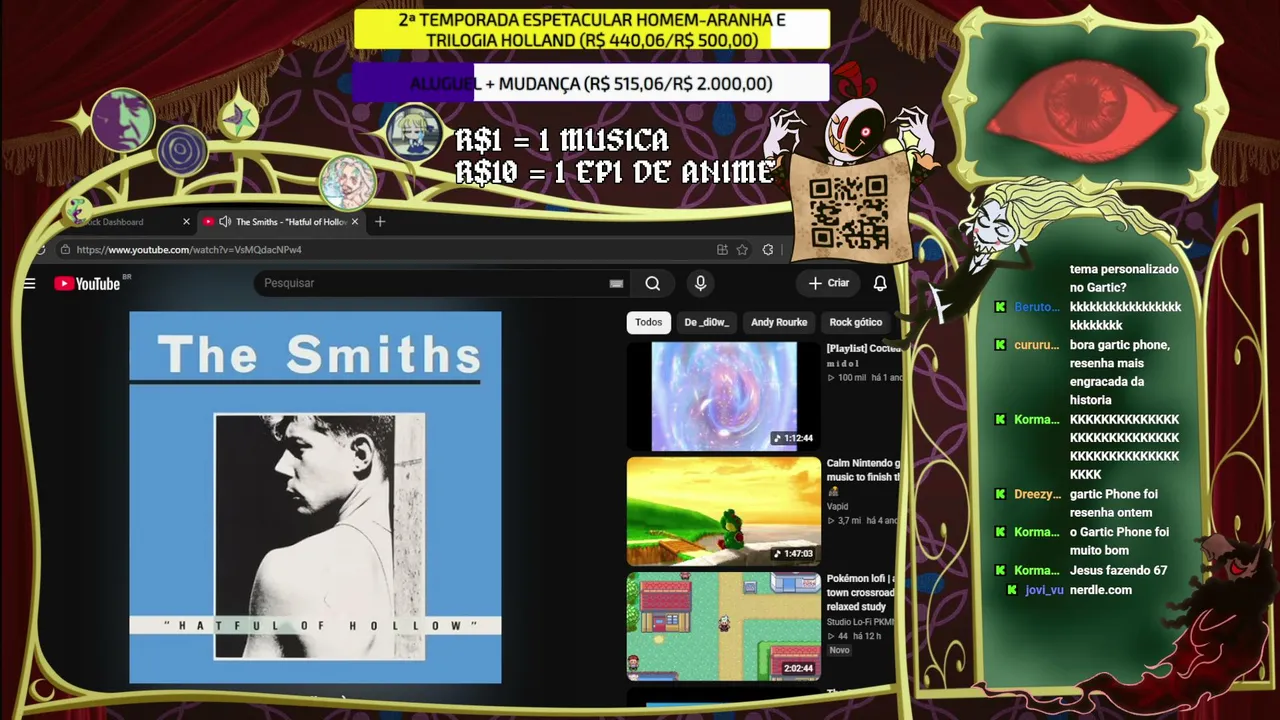This screenshot has width=1280, height=720.
Task: Open the Cocteau playlist video thumbnail
Action: pos(724,396)
